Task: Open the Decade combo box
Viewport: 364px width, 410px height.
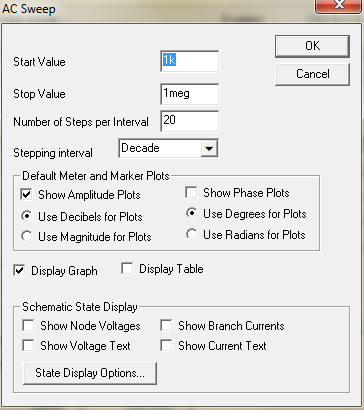Action: pyautogui.click(x=169, y=148)
